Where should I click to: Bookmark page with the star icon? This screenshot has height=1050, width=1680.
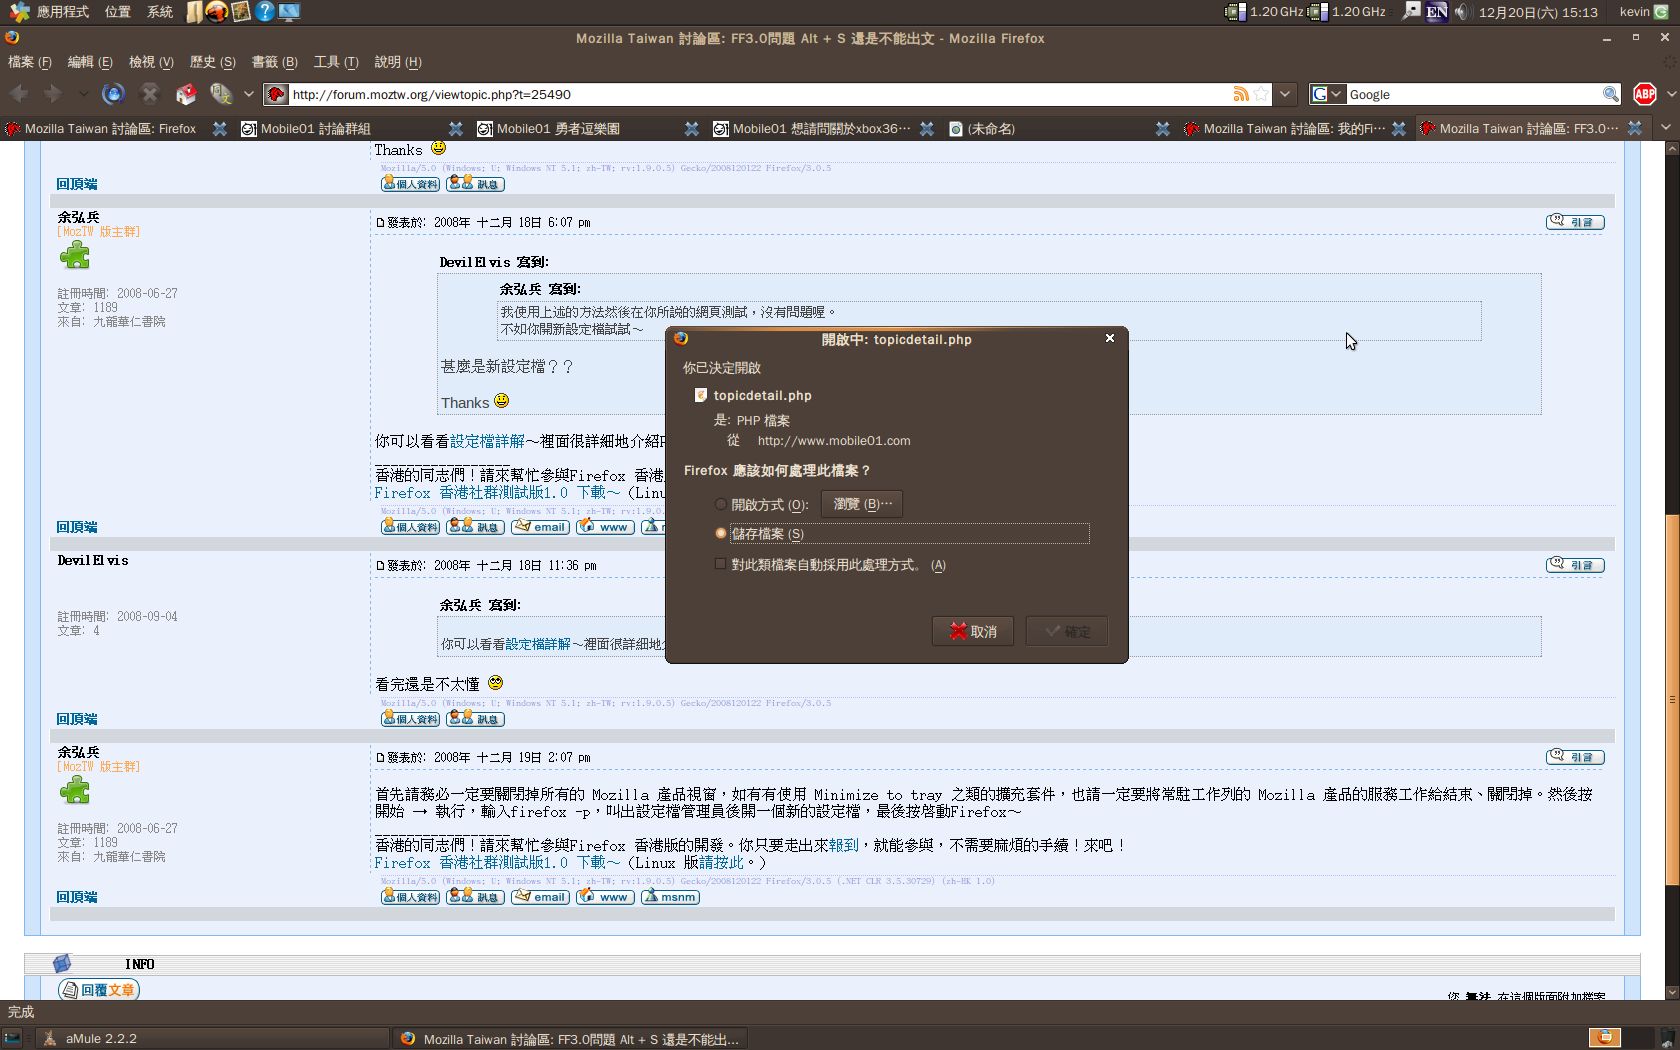(1261, 94)
